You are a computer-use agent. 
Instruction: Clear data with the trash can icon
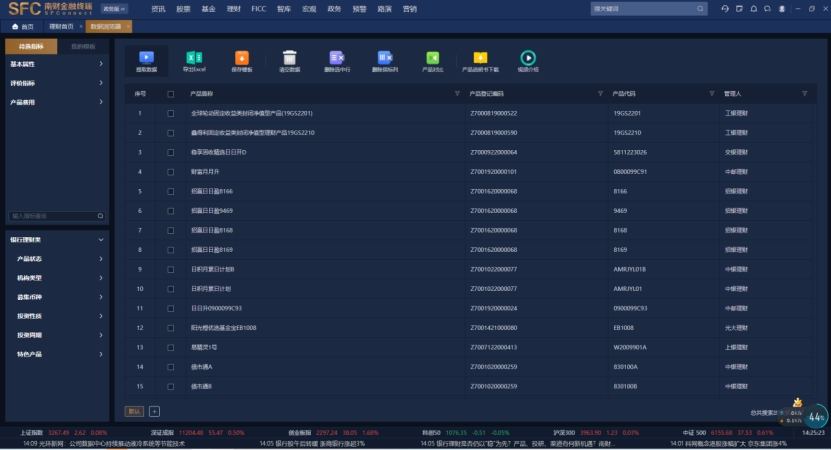point(289,58)
